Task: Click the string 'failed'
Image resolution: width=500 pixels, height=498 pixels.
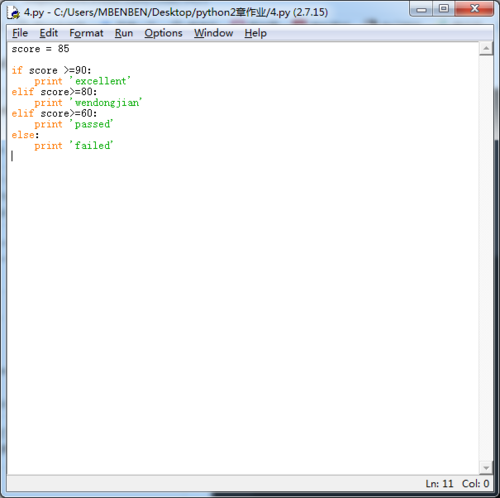Action: pyautogui.click(x=91, y=146)
